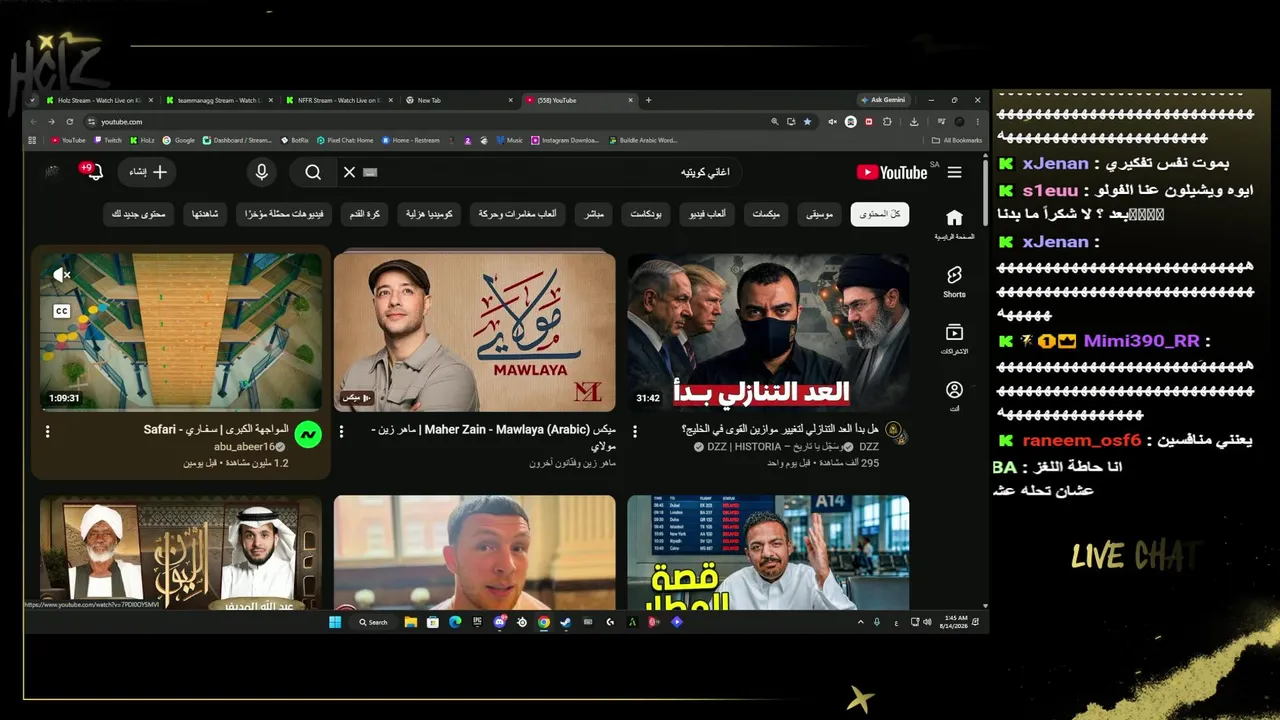
Task: Show hidden system tray icons
Action: [x=860, y=622]
